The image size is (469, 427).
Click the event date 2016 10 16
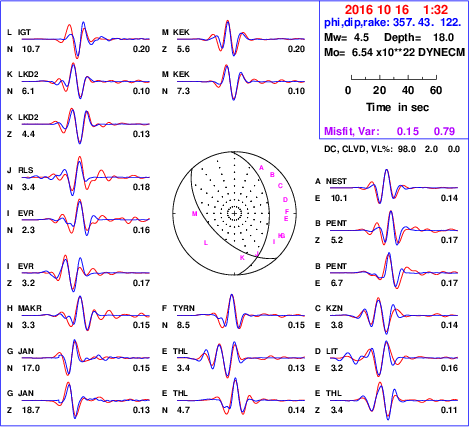(376, 10)
